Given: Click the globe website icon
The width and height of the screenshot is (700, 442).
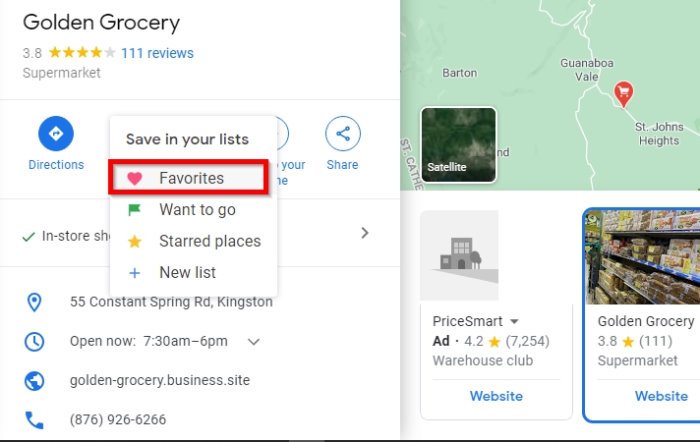Looking at the screenshot, I should pyautogui.click(x=34, y=381).
